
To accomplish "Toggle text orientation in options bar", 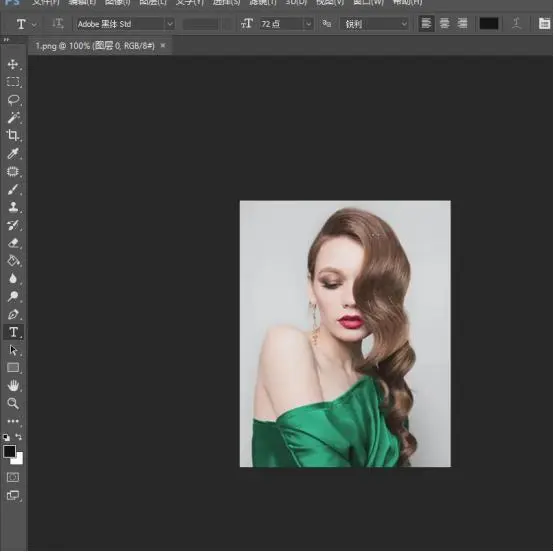I will [x=58, y=24].
